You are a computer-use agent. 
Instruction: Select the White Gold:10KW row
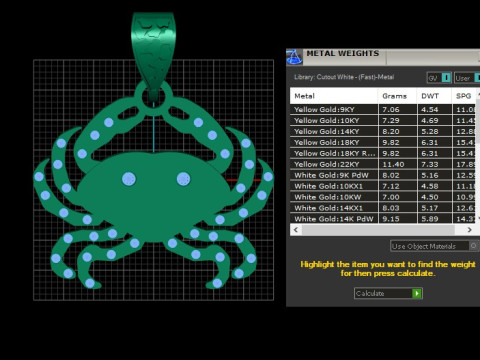point(383,197)
